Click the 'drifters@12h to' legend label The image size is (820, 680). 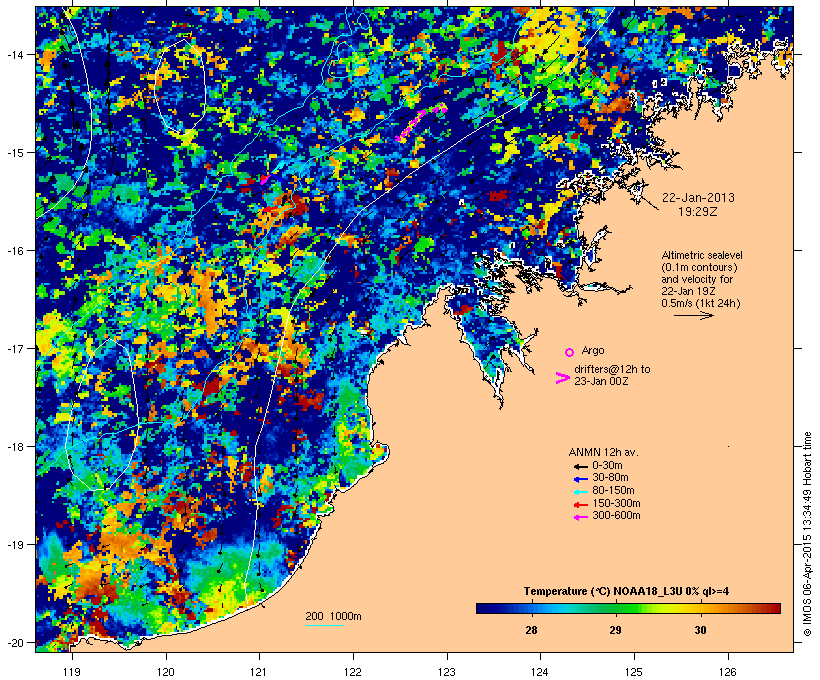coord(612,369)
